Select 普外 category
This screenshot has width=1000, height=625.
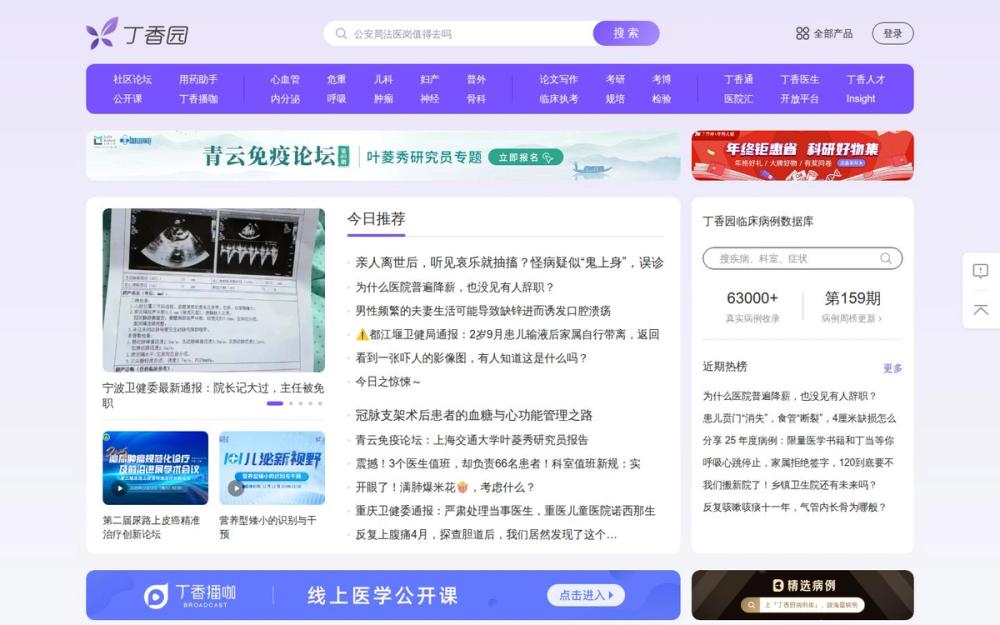pyautogui.click(x=476, y=79)
